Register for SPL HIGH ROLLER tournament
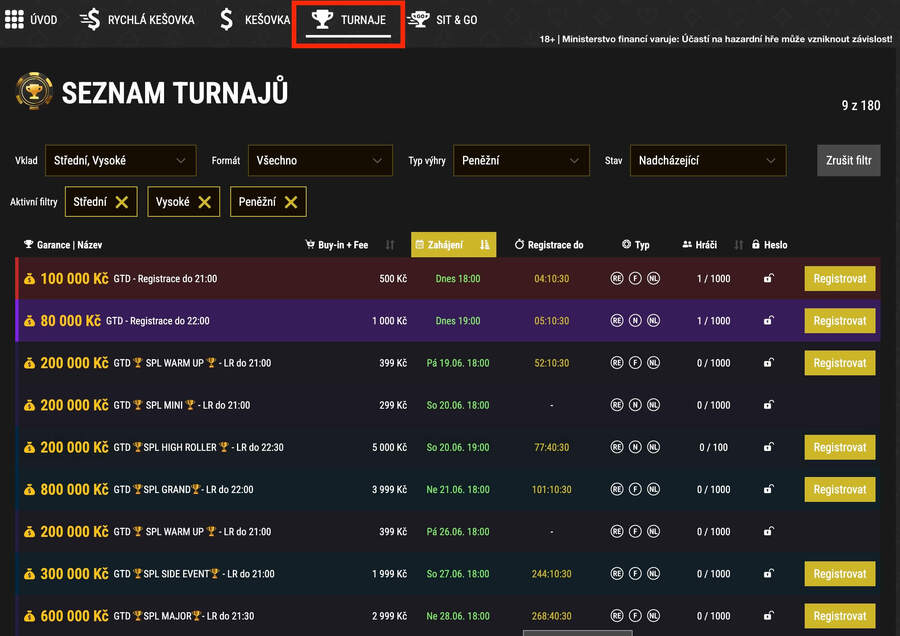Screen dimensions: 900x636 point(840,448)
